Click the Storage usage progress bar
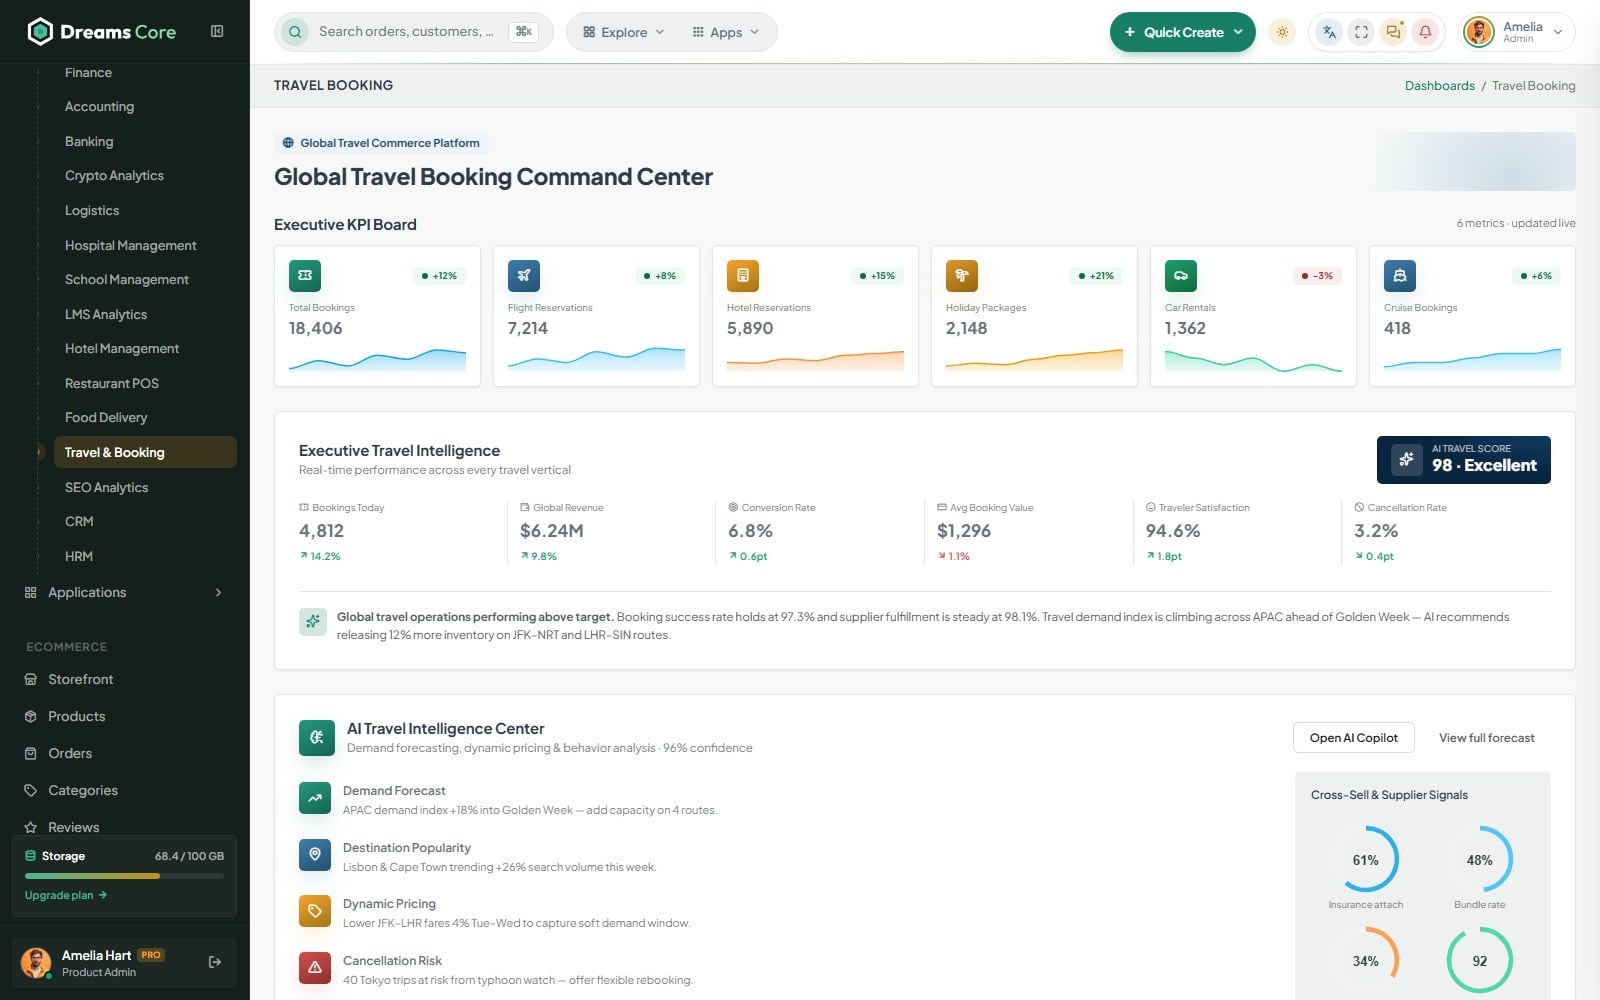The width and height of the screenshot is (1600, 1000). 124,876
